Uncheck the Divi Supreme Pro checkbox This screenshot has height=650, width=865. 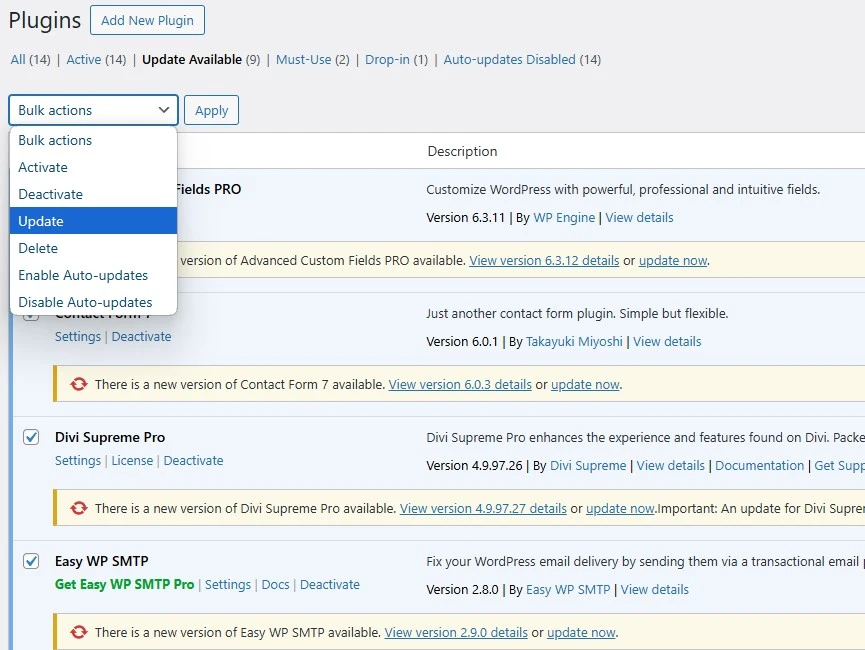(31, 437)
